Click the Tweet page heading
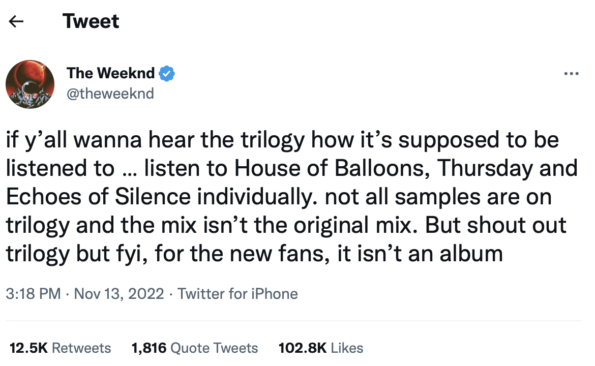 pos(91,21)
